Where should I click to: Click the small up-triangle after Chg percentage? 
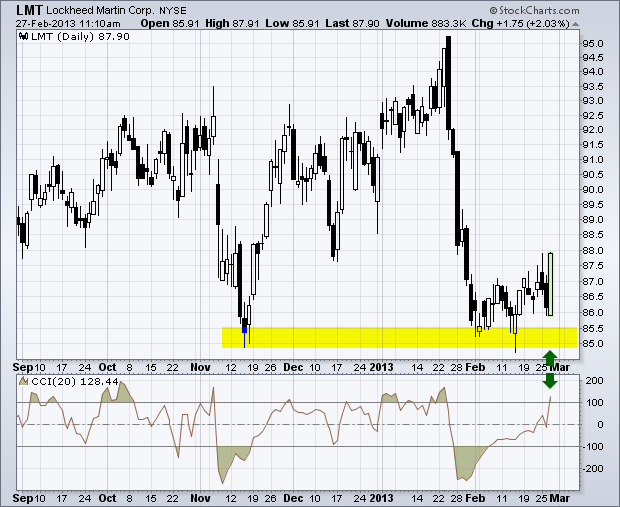(575, 24)
